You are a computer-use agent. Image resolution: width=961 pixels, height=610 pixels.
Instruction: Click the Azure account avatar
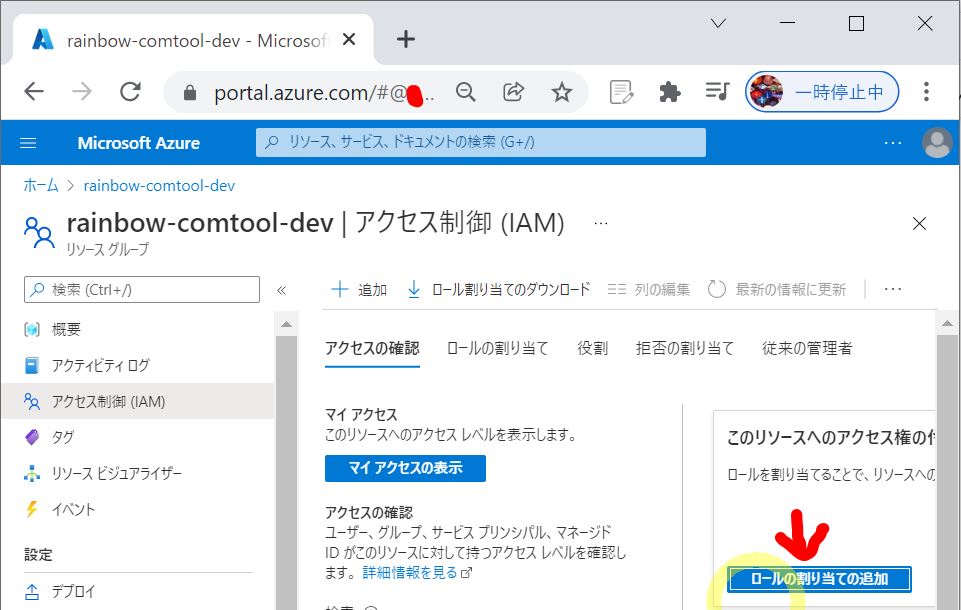tap(937, 143)
